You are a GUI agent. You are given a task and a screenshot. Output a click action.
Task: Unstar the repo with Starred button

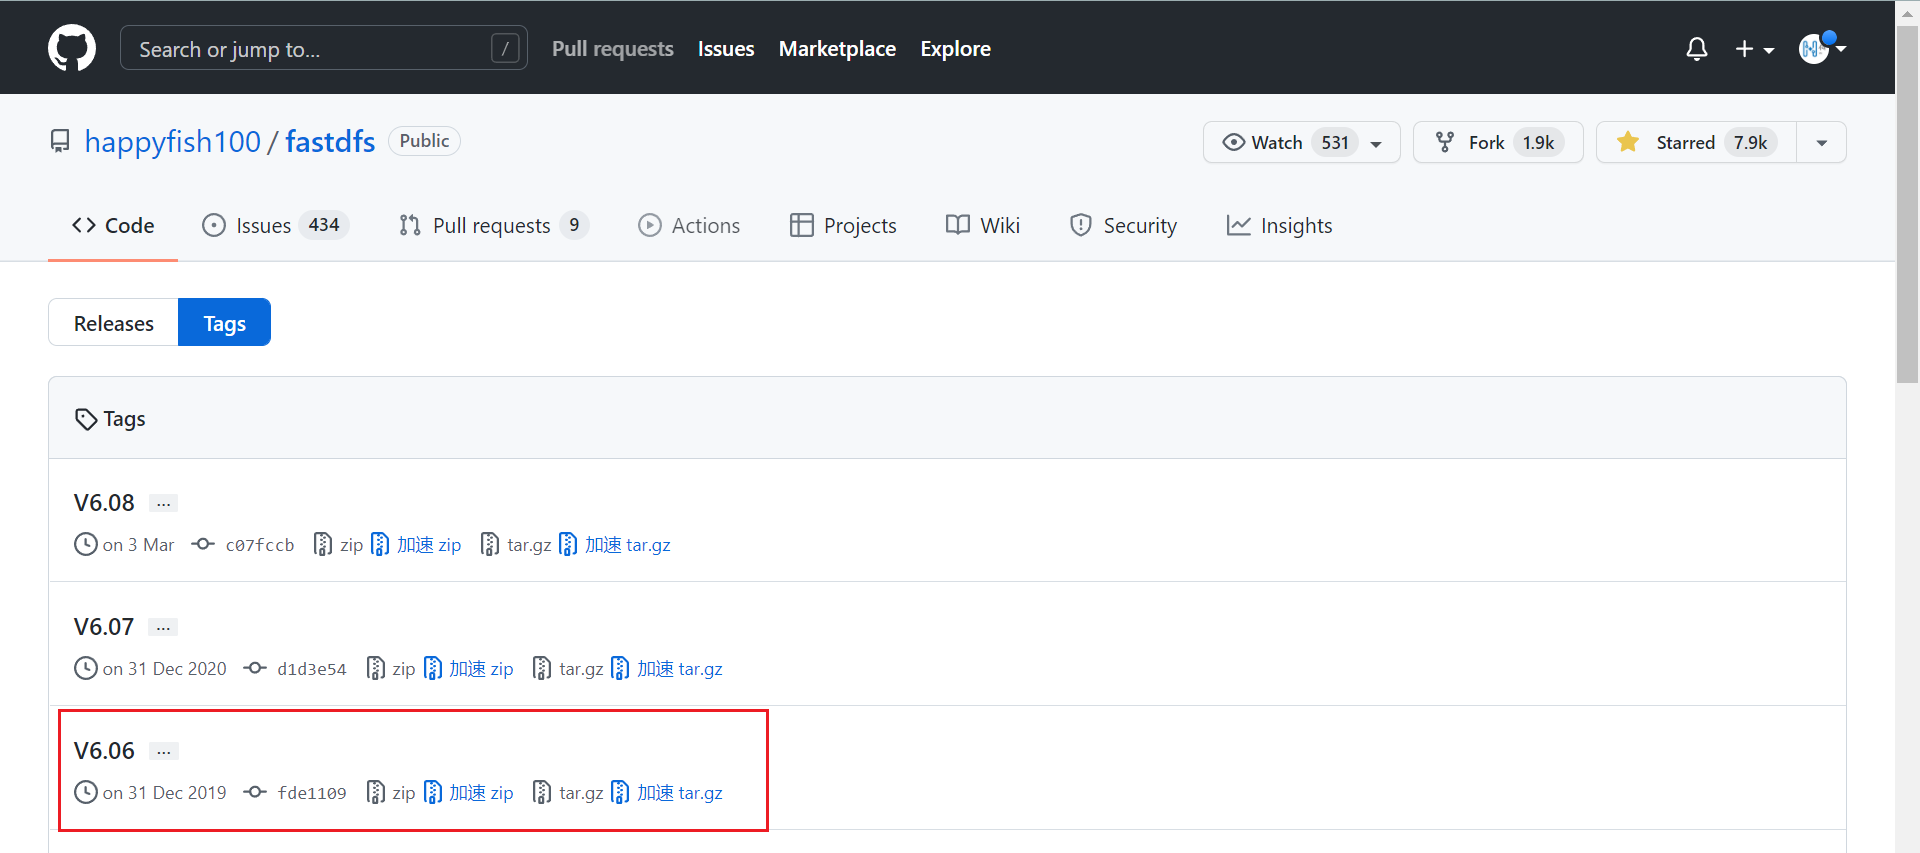(1696, 142)
